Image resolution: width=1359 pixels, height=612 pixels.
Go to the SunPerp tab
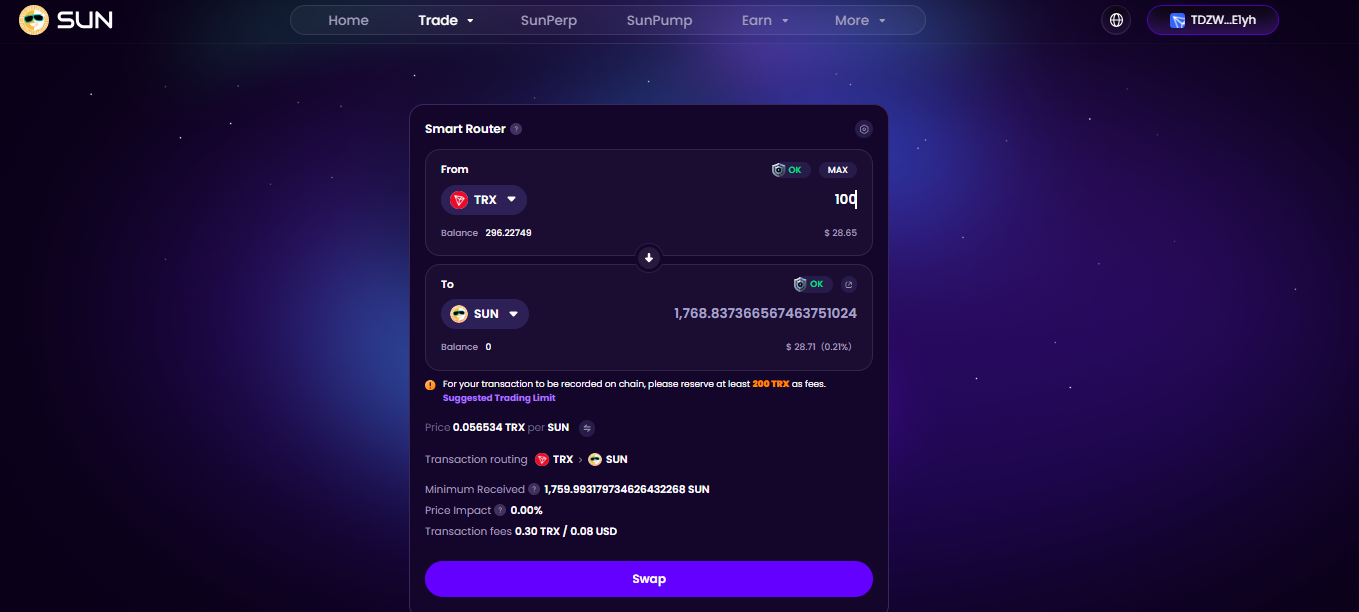[x=549, y=20]
